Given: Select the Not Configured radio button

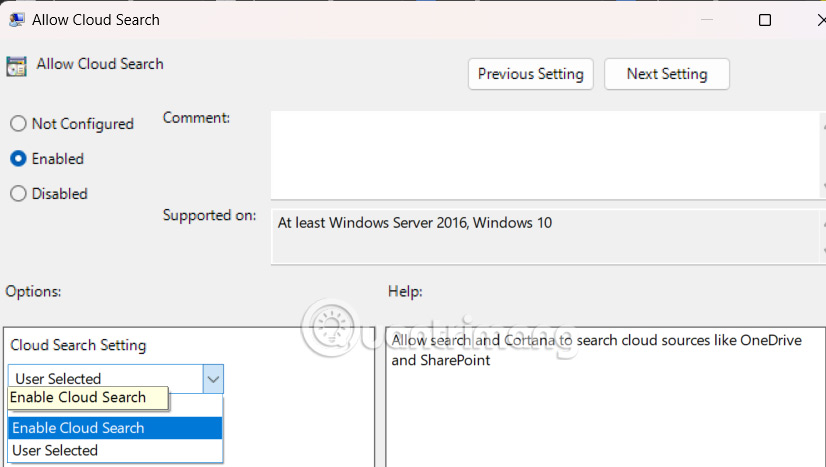Looking at the screenshot, I should point(18,124).
